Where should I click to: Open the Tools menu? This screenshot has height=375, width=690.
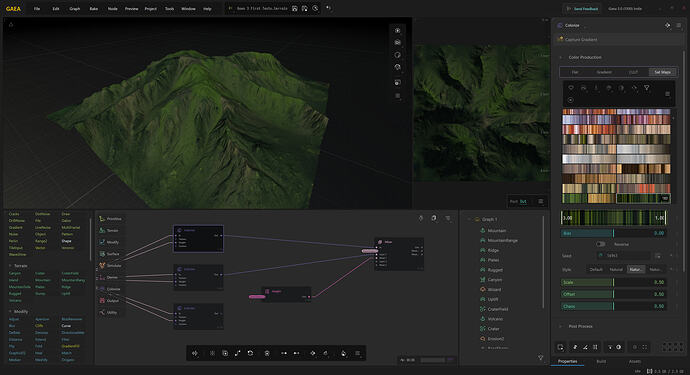pos(169,9)
